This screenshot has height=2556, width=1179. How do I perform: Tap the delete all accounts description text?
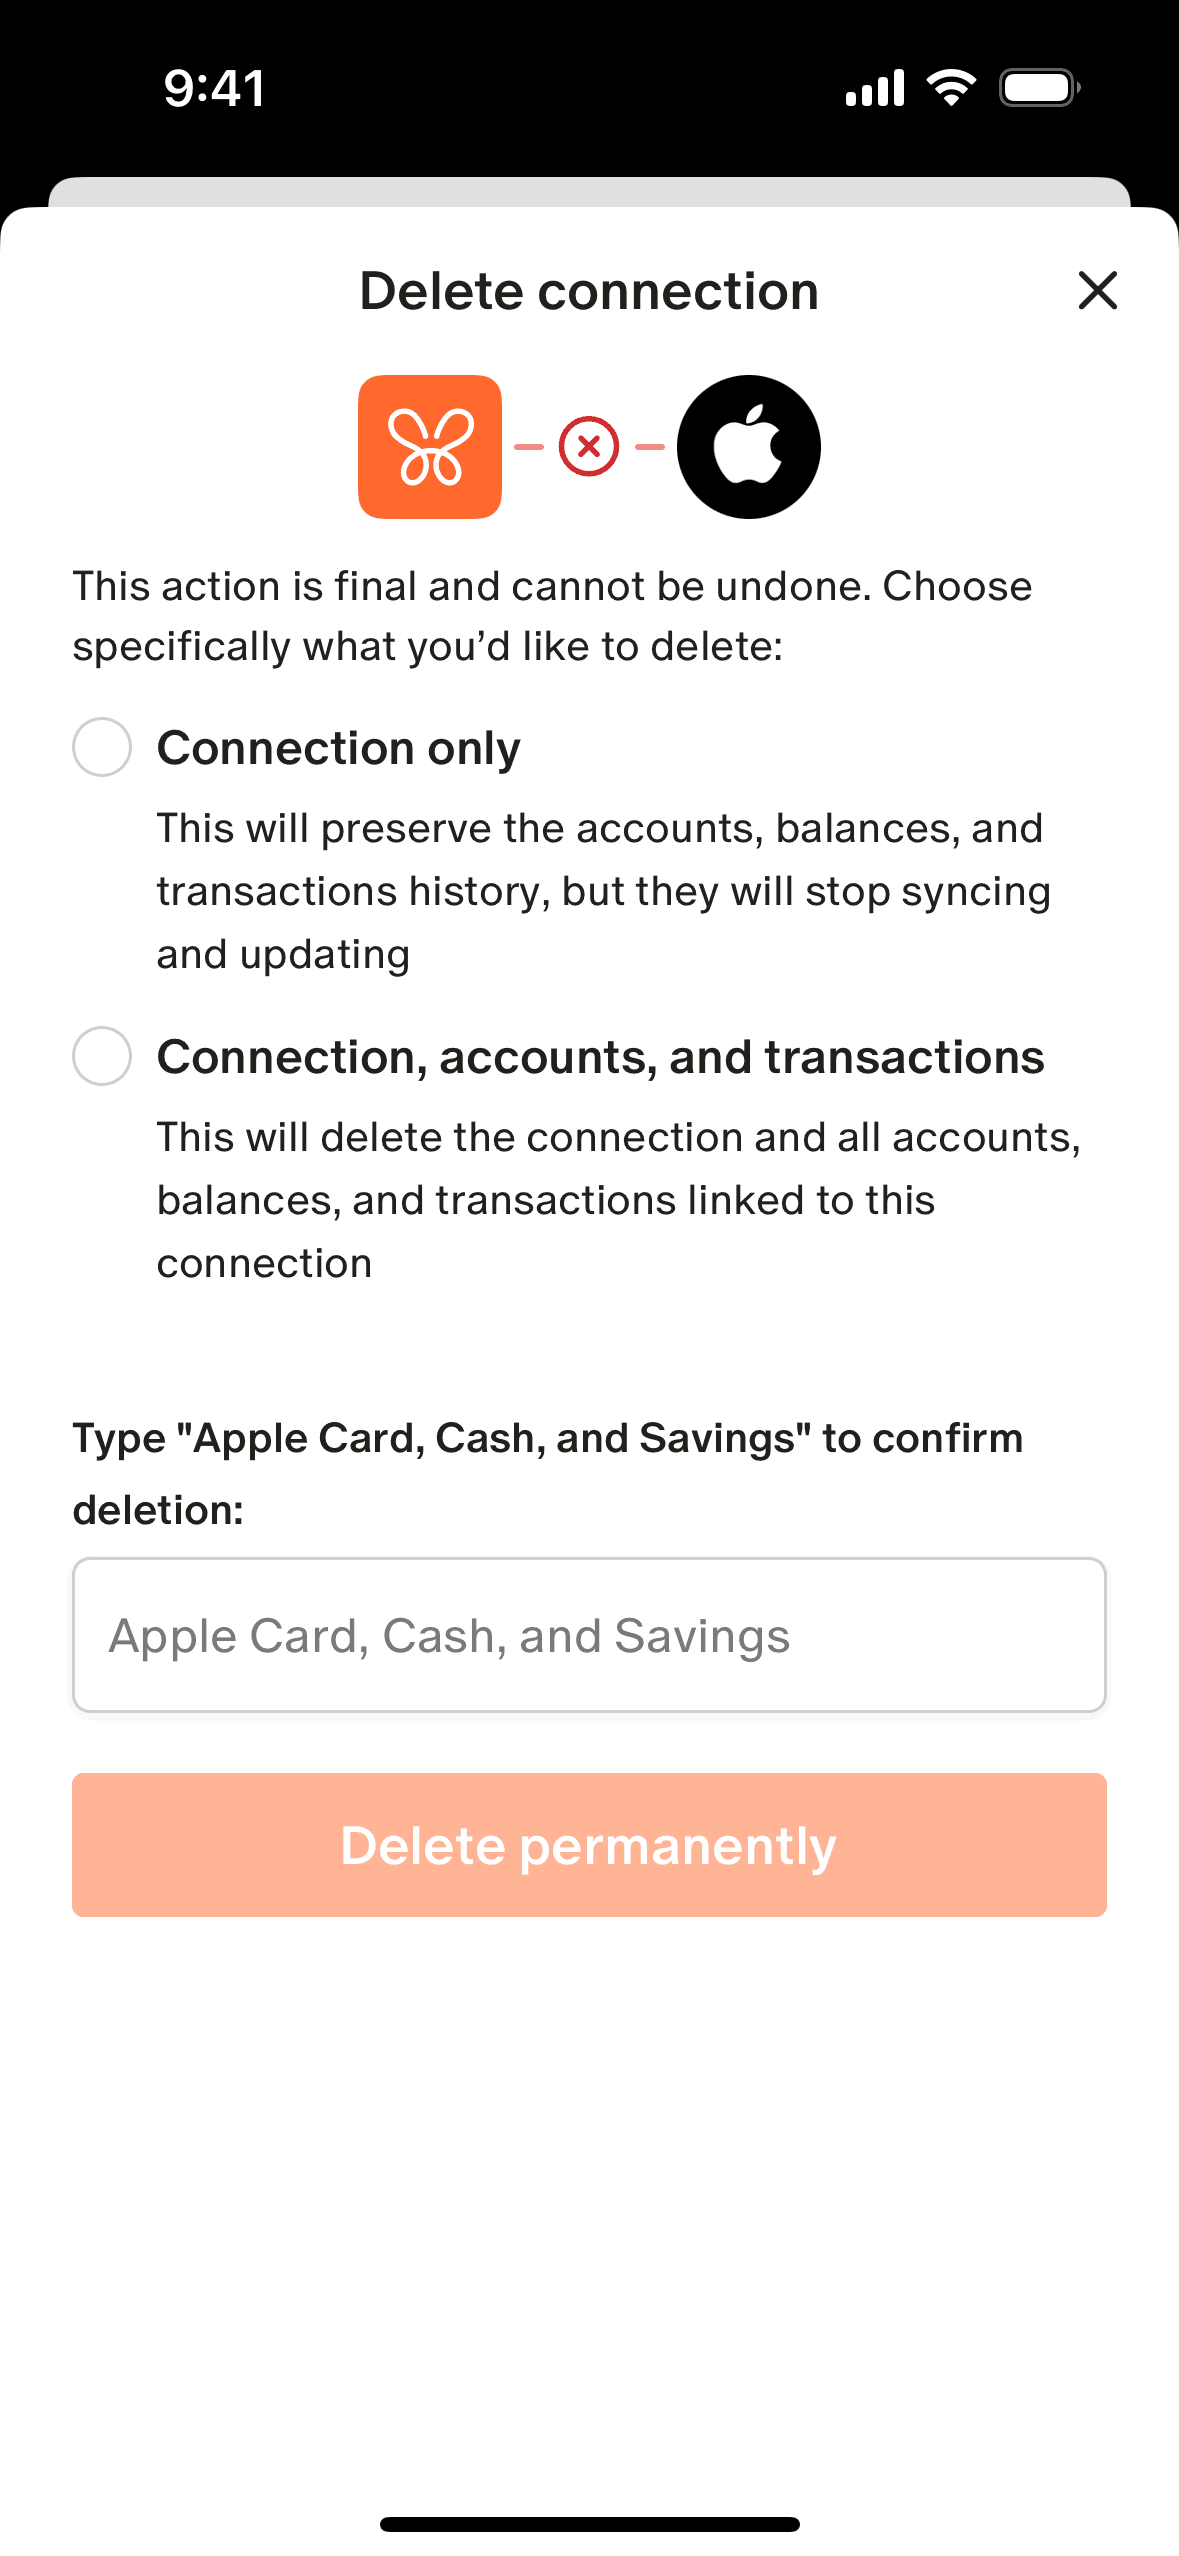coord(618,1200)
